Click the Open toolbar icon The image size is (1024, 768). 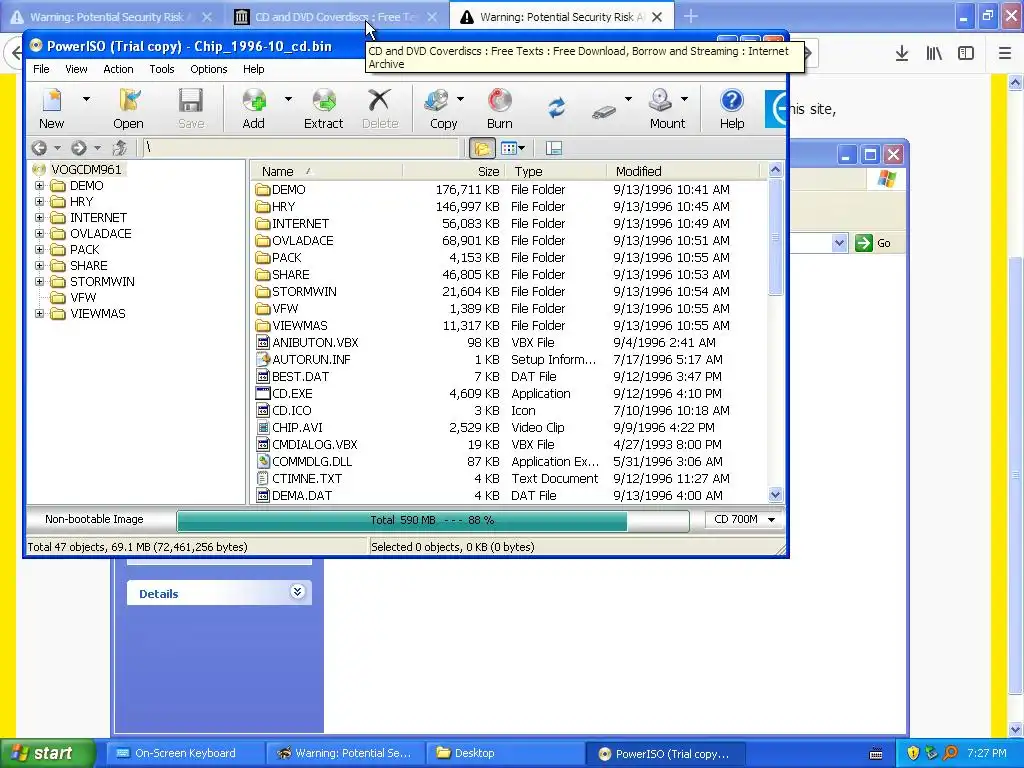pos(129,101)
